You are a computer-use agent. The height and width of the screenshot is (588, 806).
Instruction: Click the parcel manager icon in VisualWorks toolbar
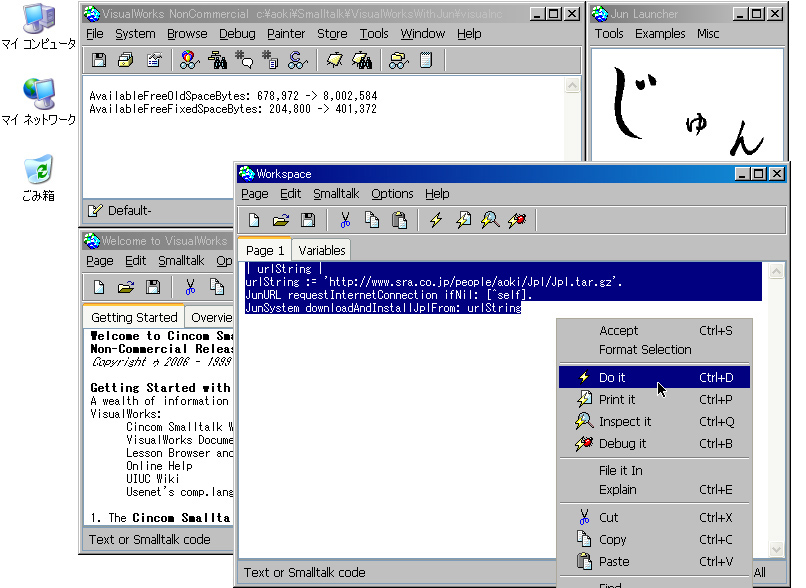pos(398,60)
